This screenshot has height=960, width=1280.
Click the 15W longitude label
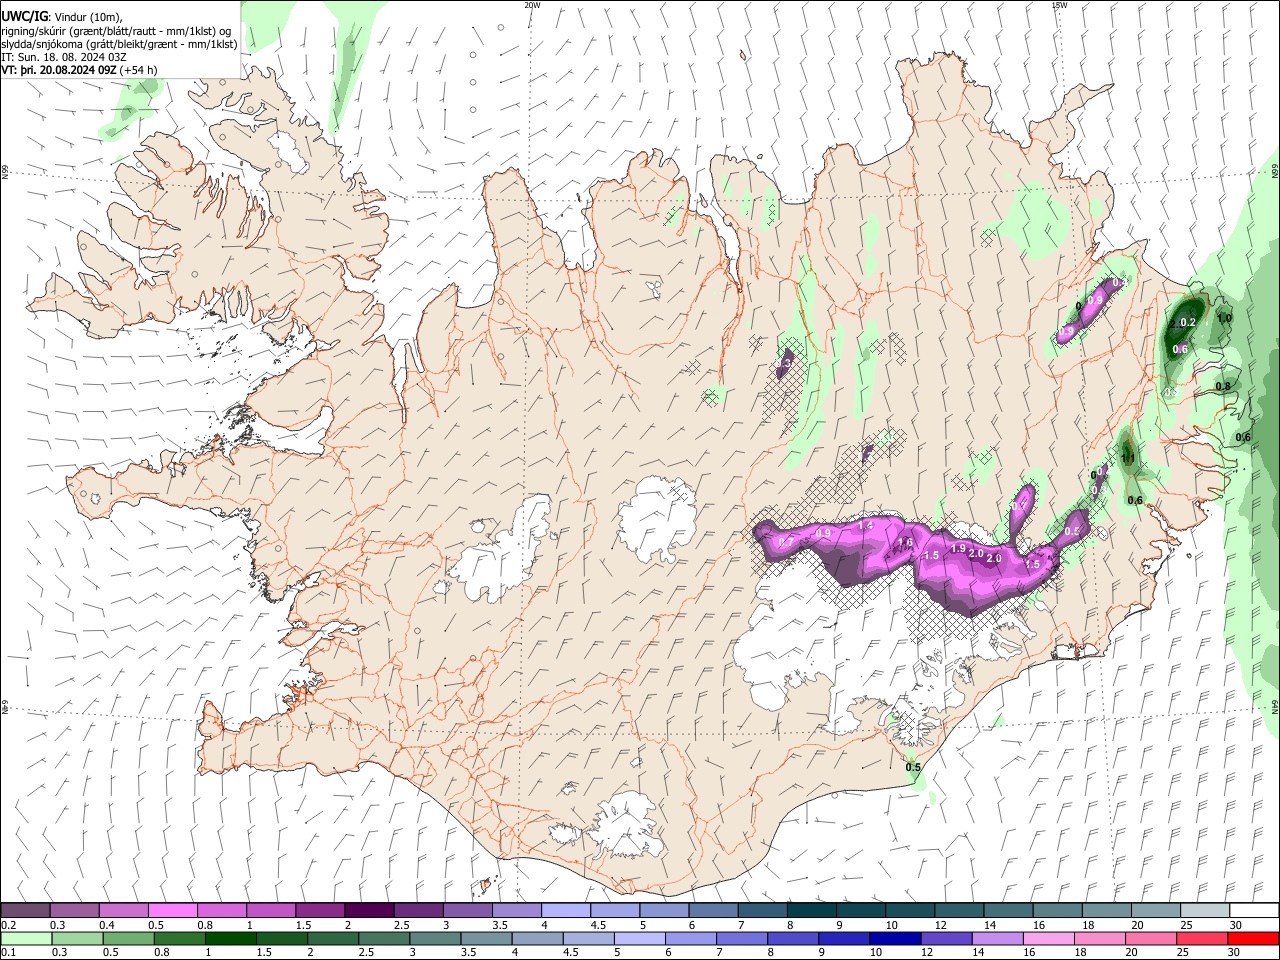pyautogui.click(x=1059, y=5)
